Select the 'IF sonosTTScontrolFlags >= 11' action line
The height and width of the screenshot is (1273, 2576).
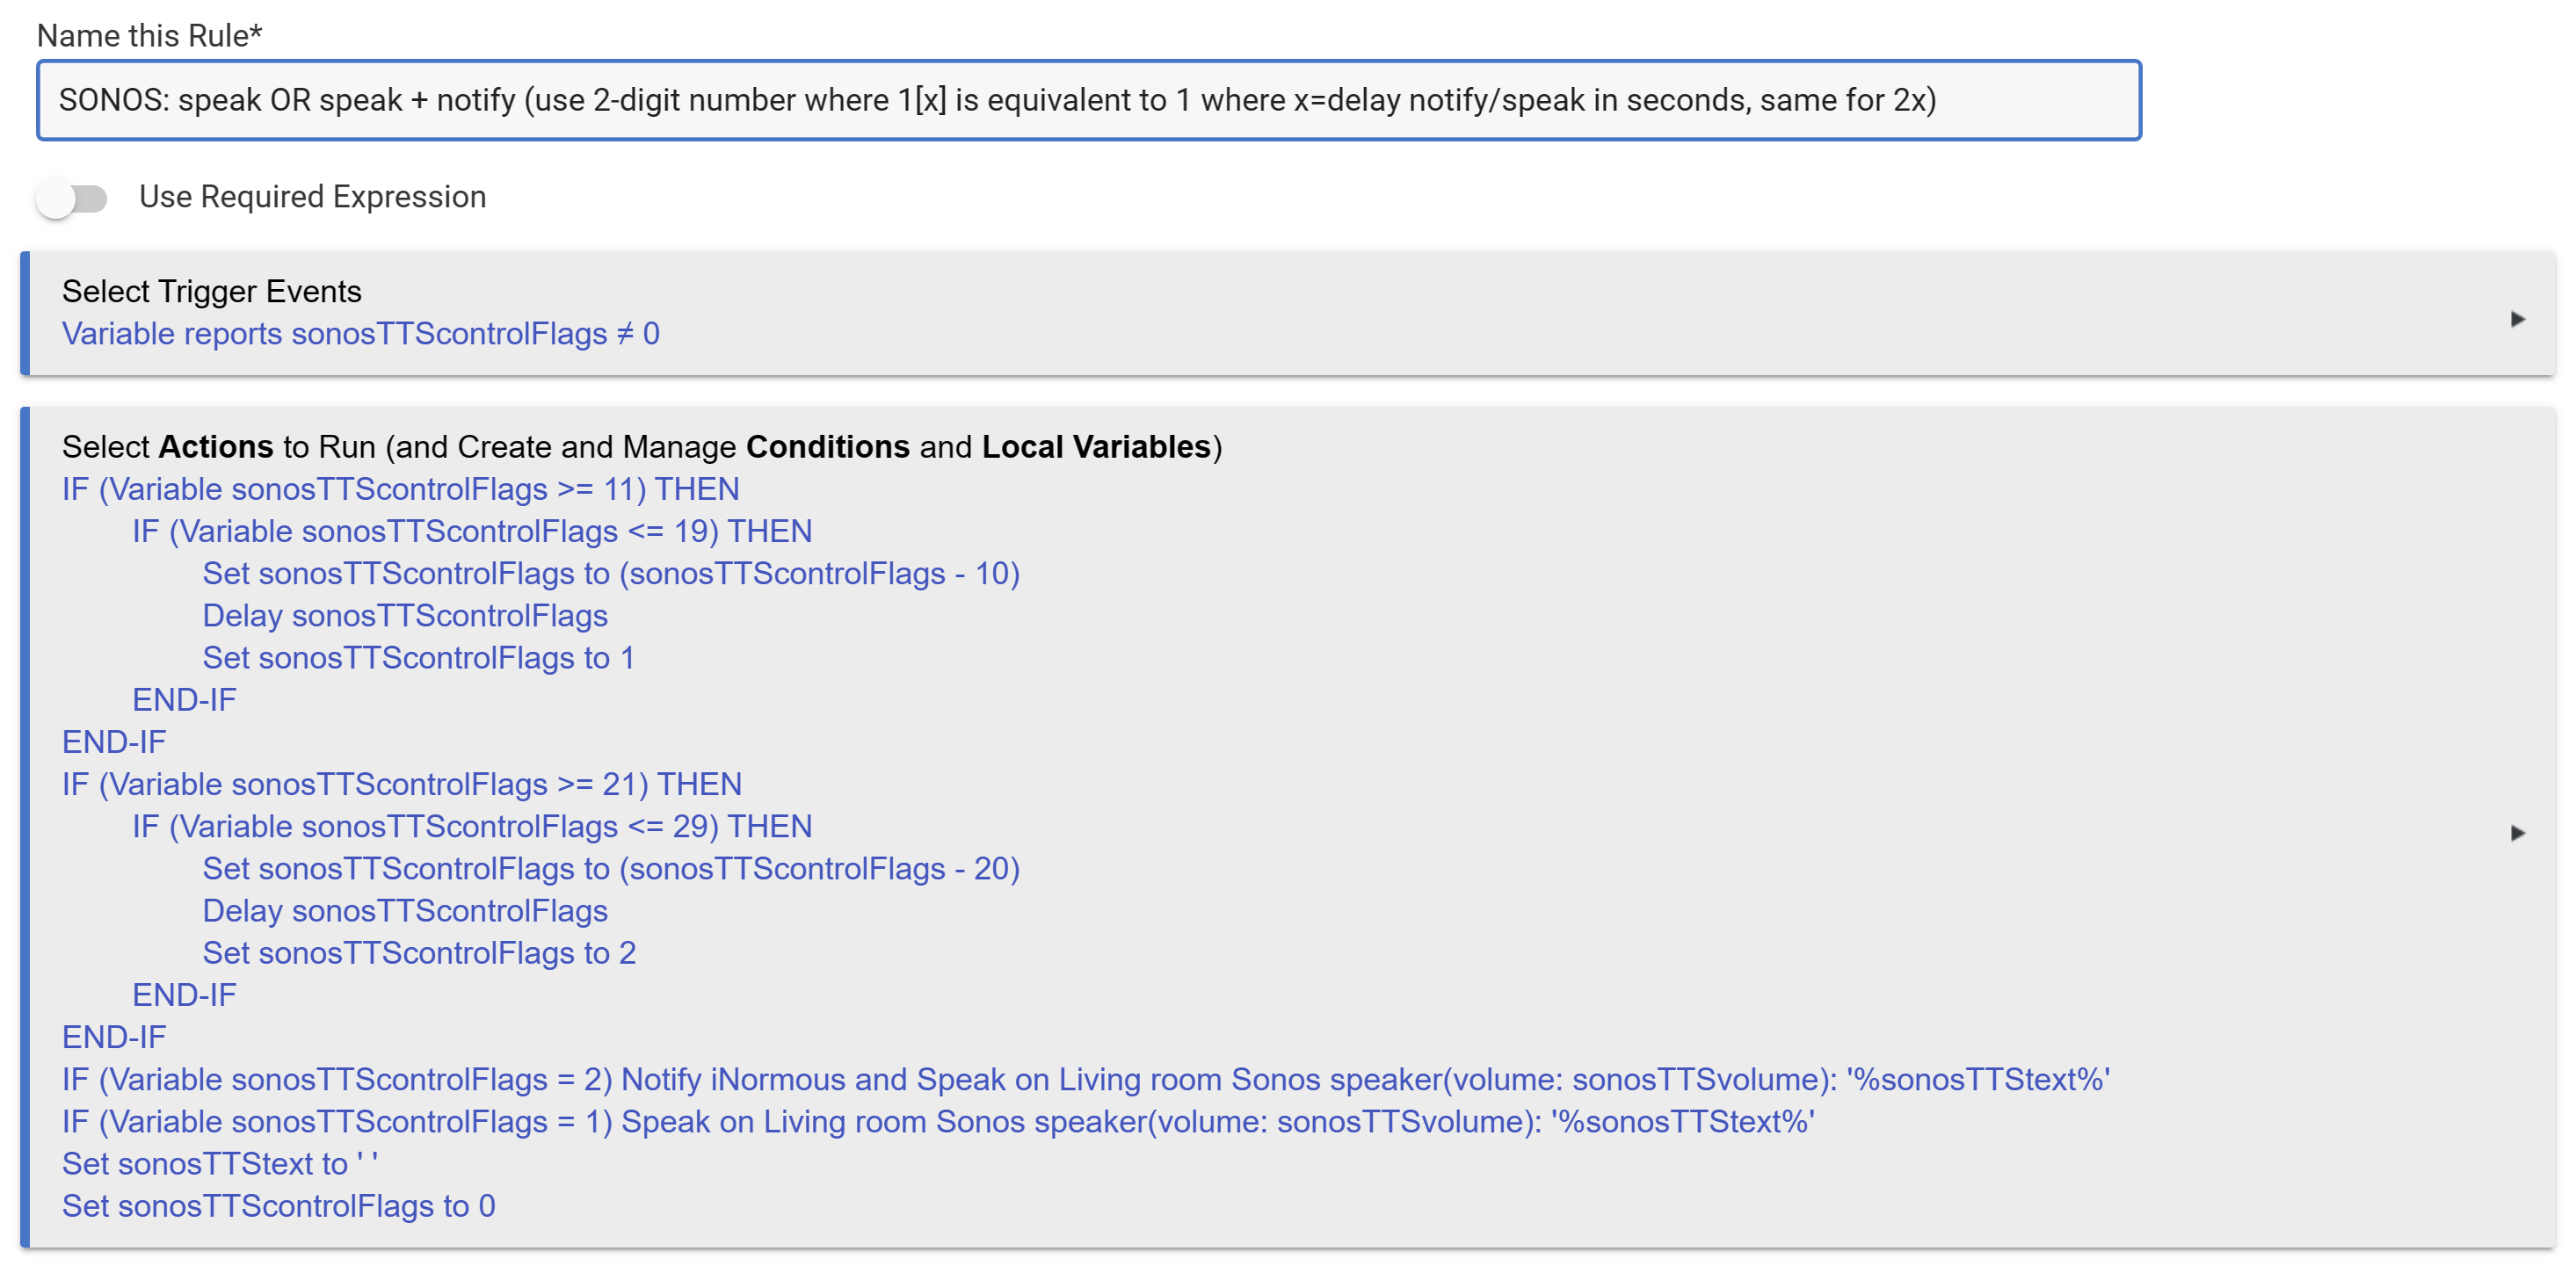(400, 489)
